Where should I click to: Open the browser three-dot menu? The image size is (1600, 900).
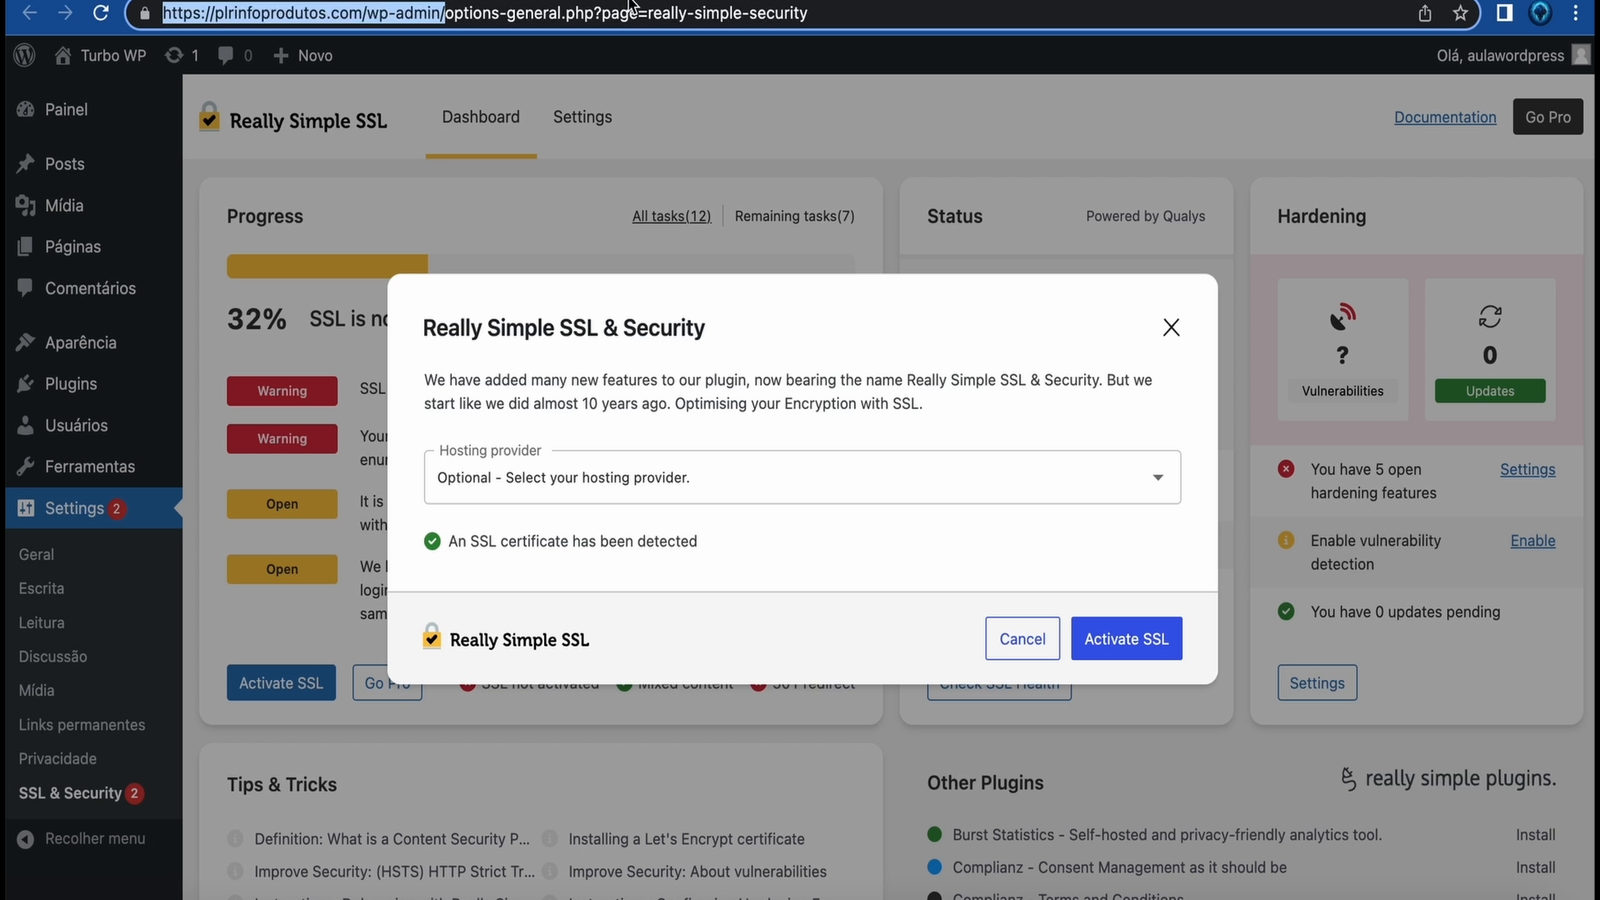pyautogui.click(x=1577, y=13)
